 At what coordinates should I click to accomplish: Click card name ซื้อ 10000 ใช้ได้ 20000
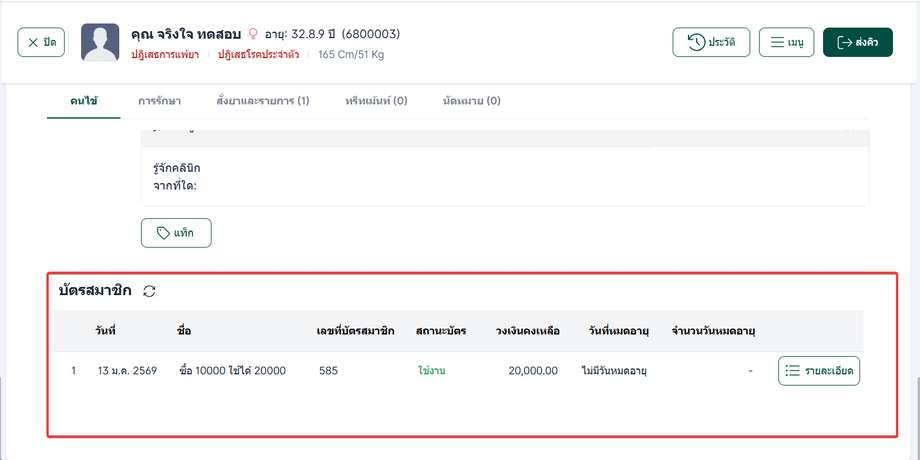click(232, 371)
